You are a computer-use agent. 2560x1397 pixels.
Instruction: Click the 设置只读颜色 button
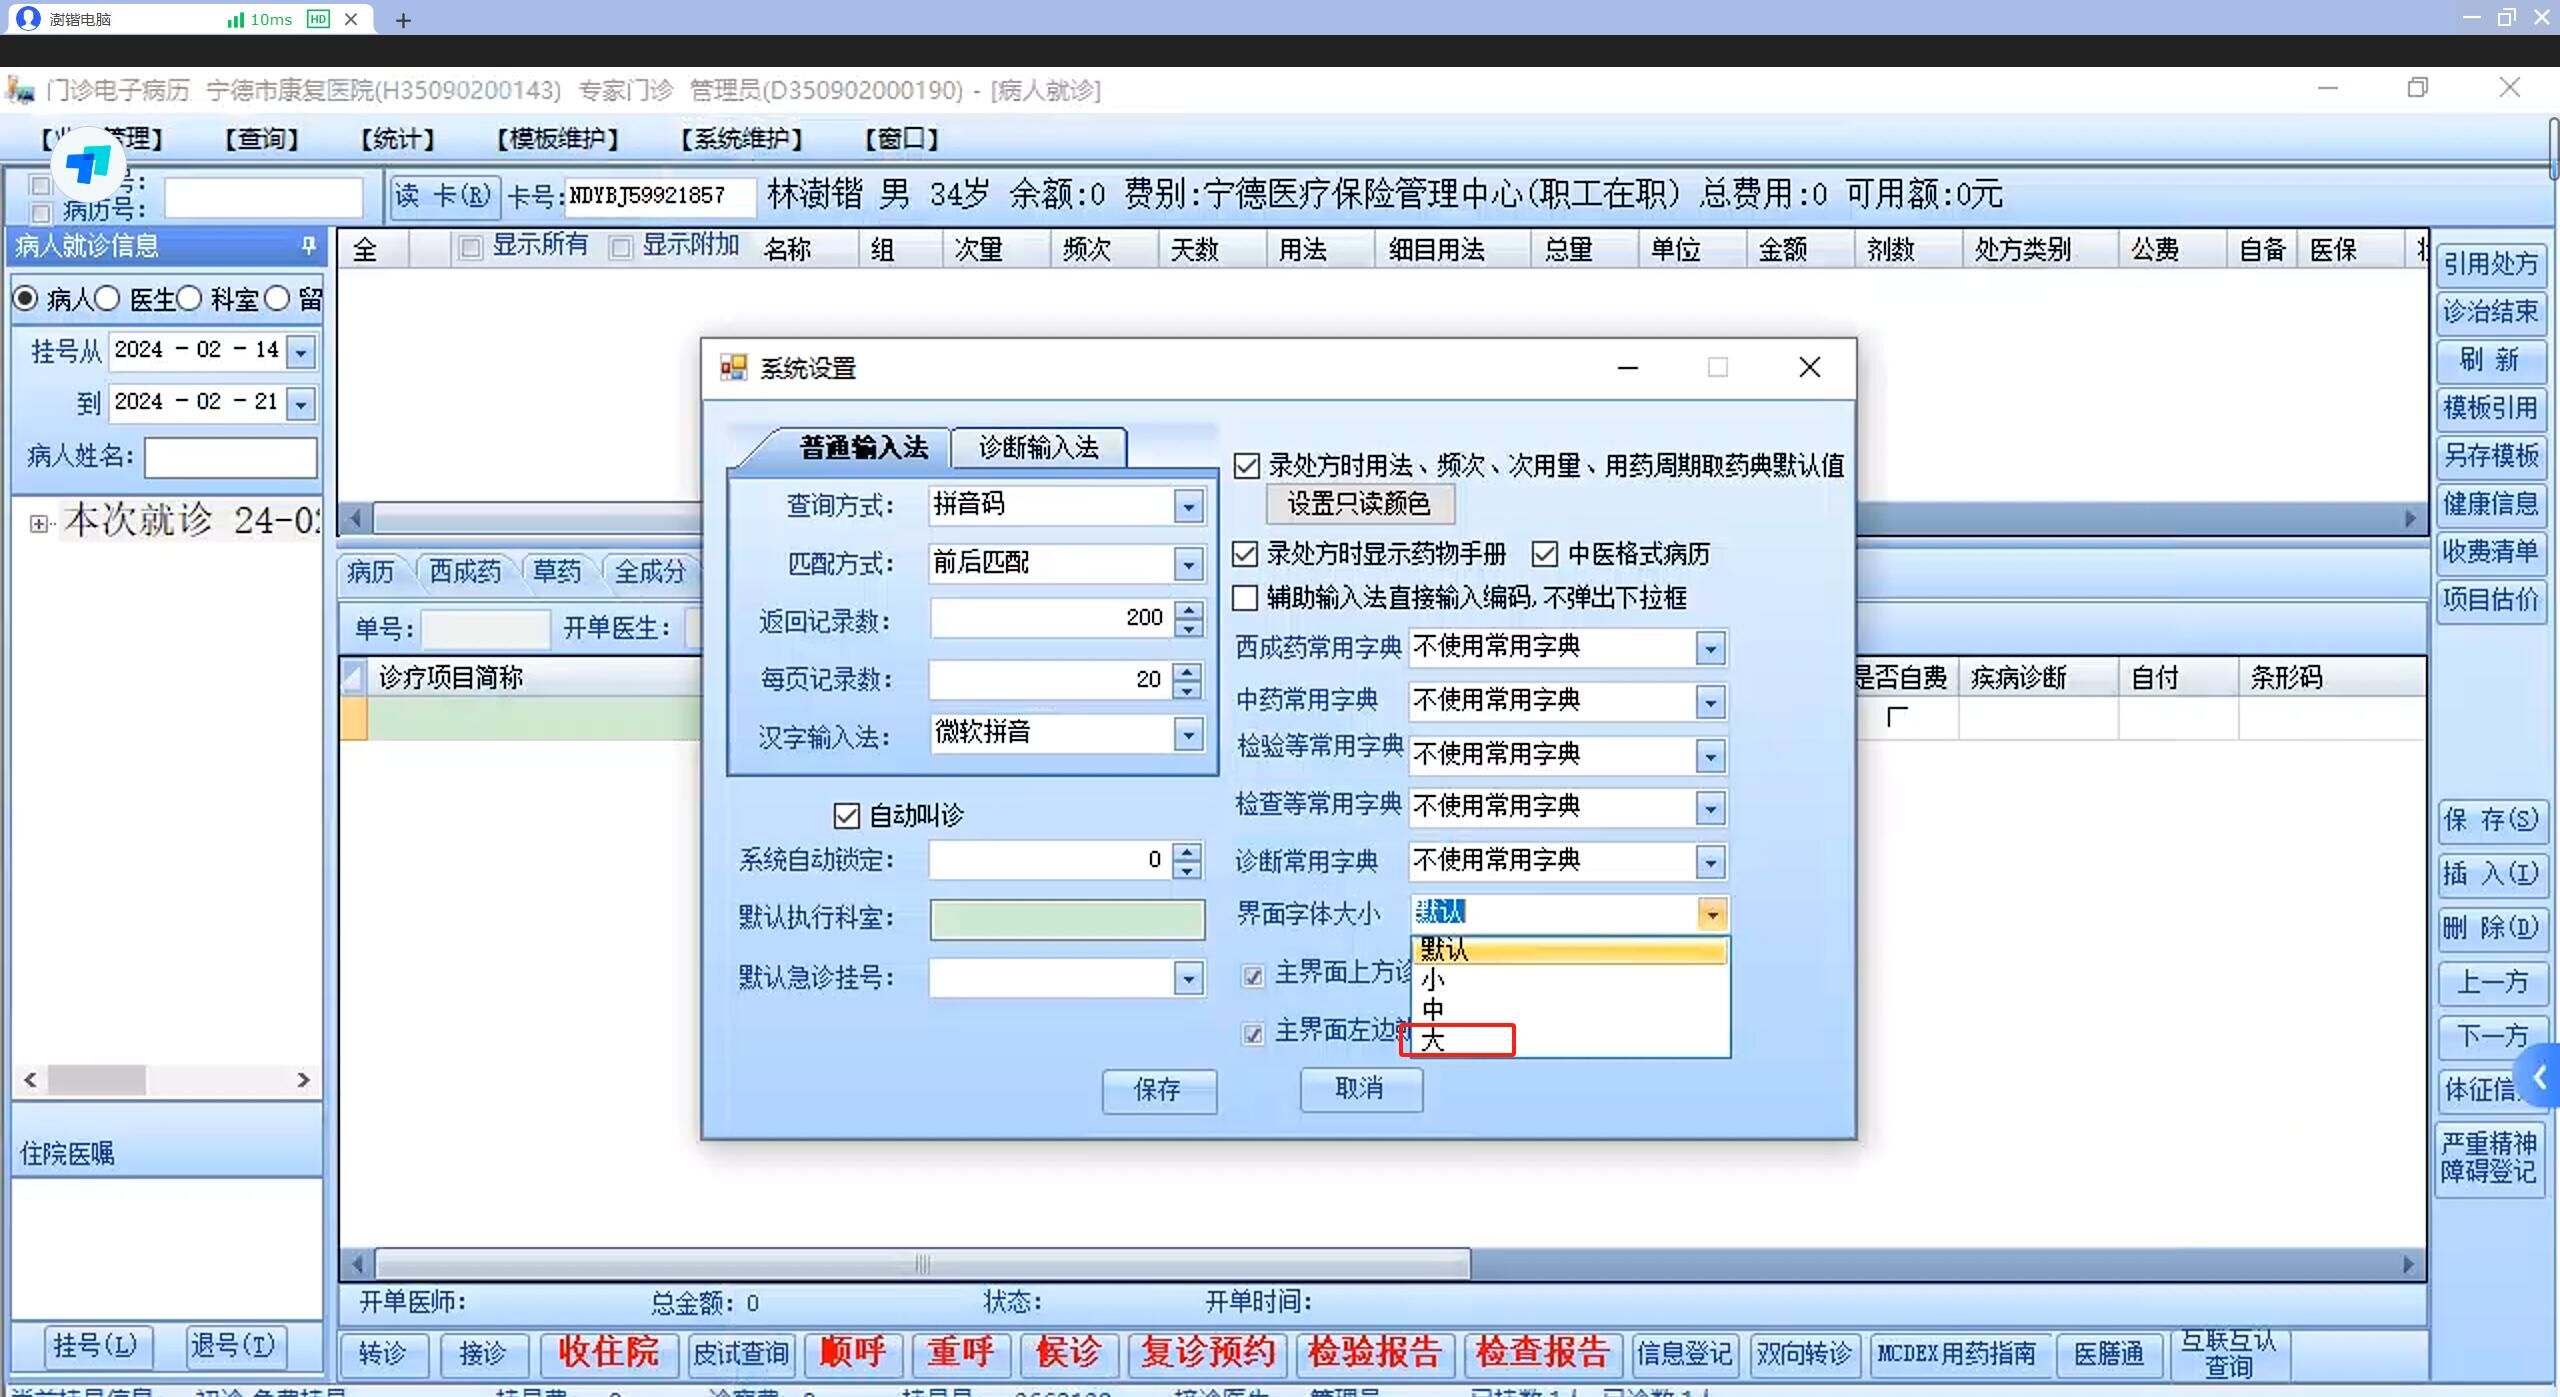[x=1358, y=504]
